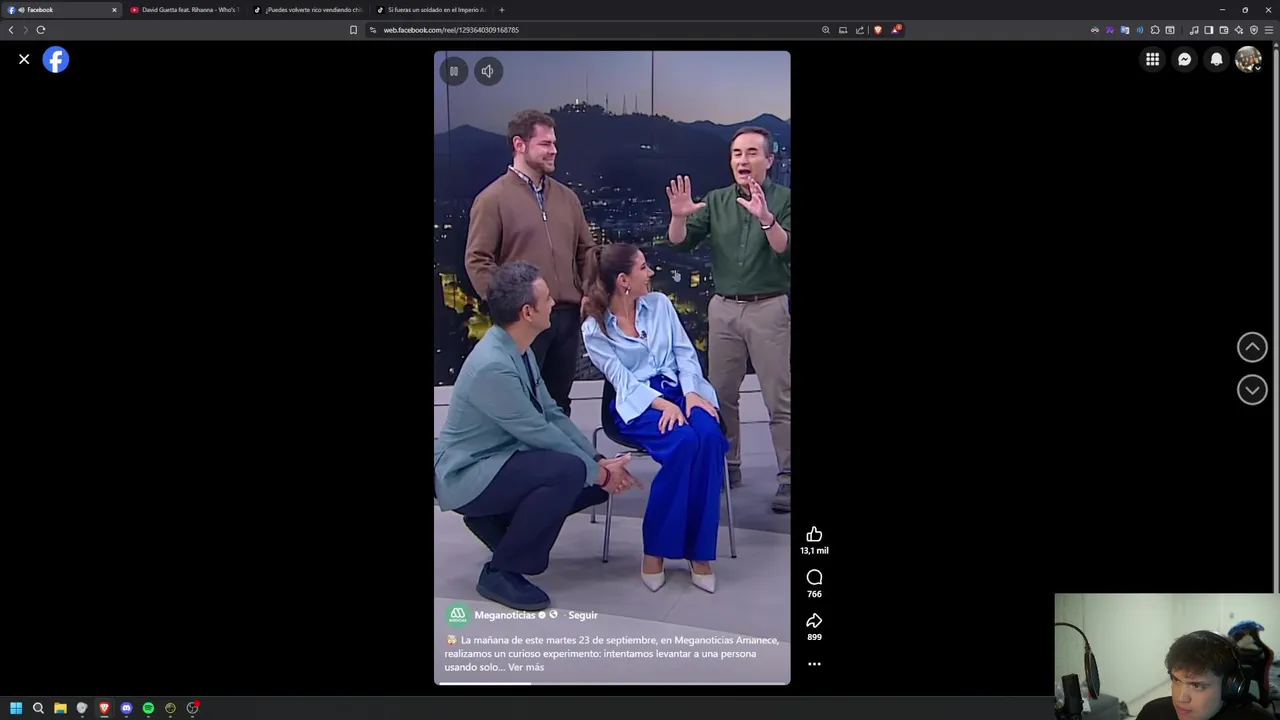
Task: Click the Brave browser taskbar icon
Action: 104,708
